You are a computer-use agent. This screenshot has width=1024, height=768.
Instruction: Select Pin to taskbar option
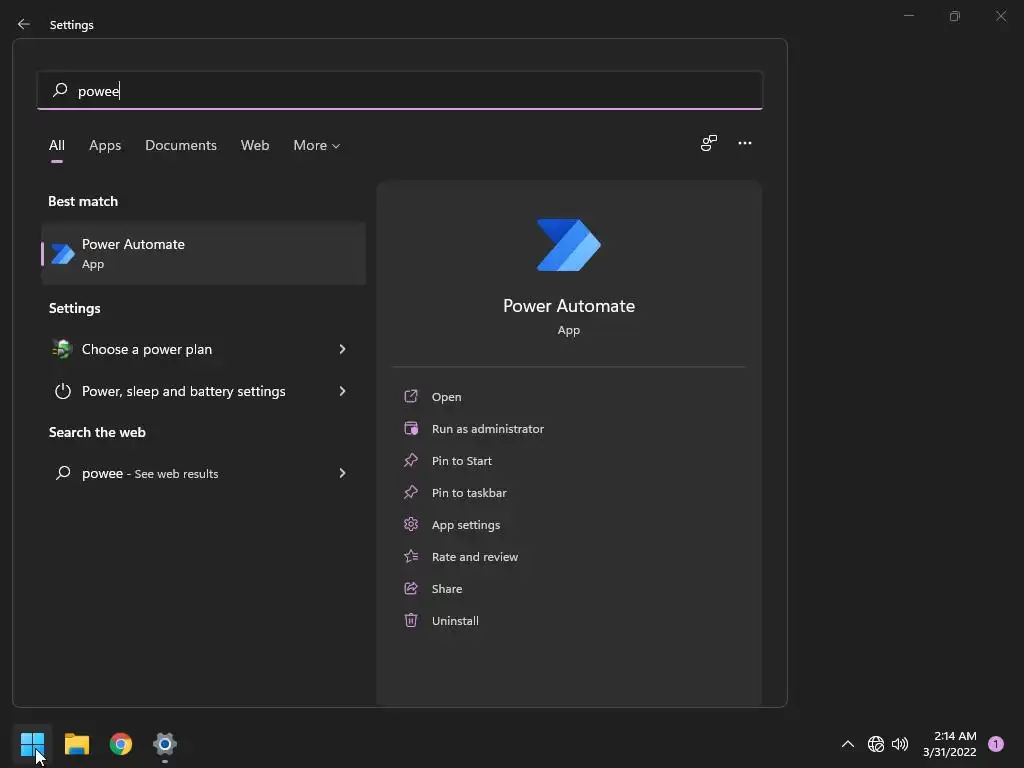[469, 492]
